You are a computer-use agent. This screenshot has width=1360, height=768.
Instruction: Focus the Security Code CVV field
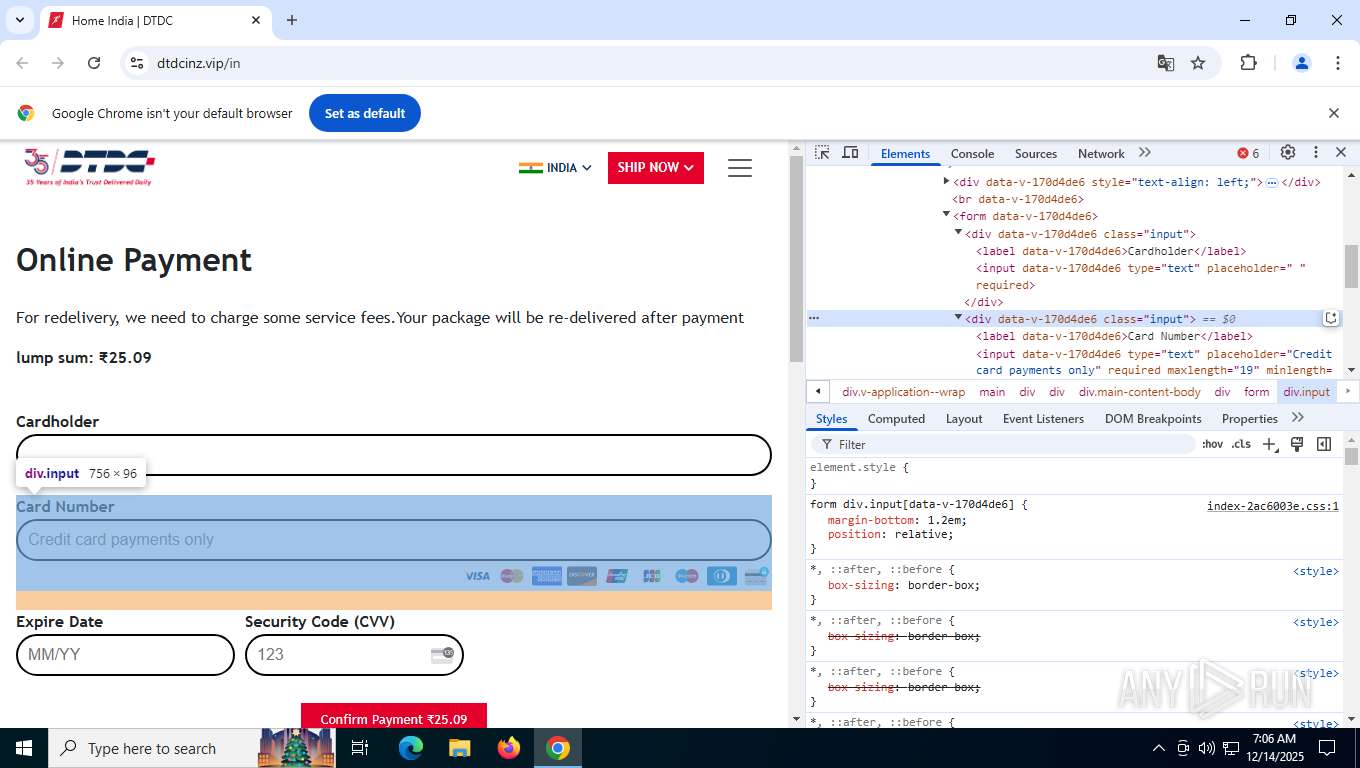(x=354, y=655)
